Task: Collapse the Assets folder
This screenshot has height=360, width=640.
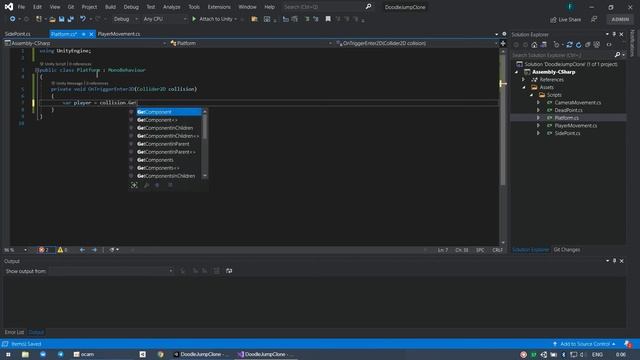Action: point(524,87)
